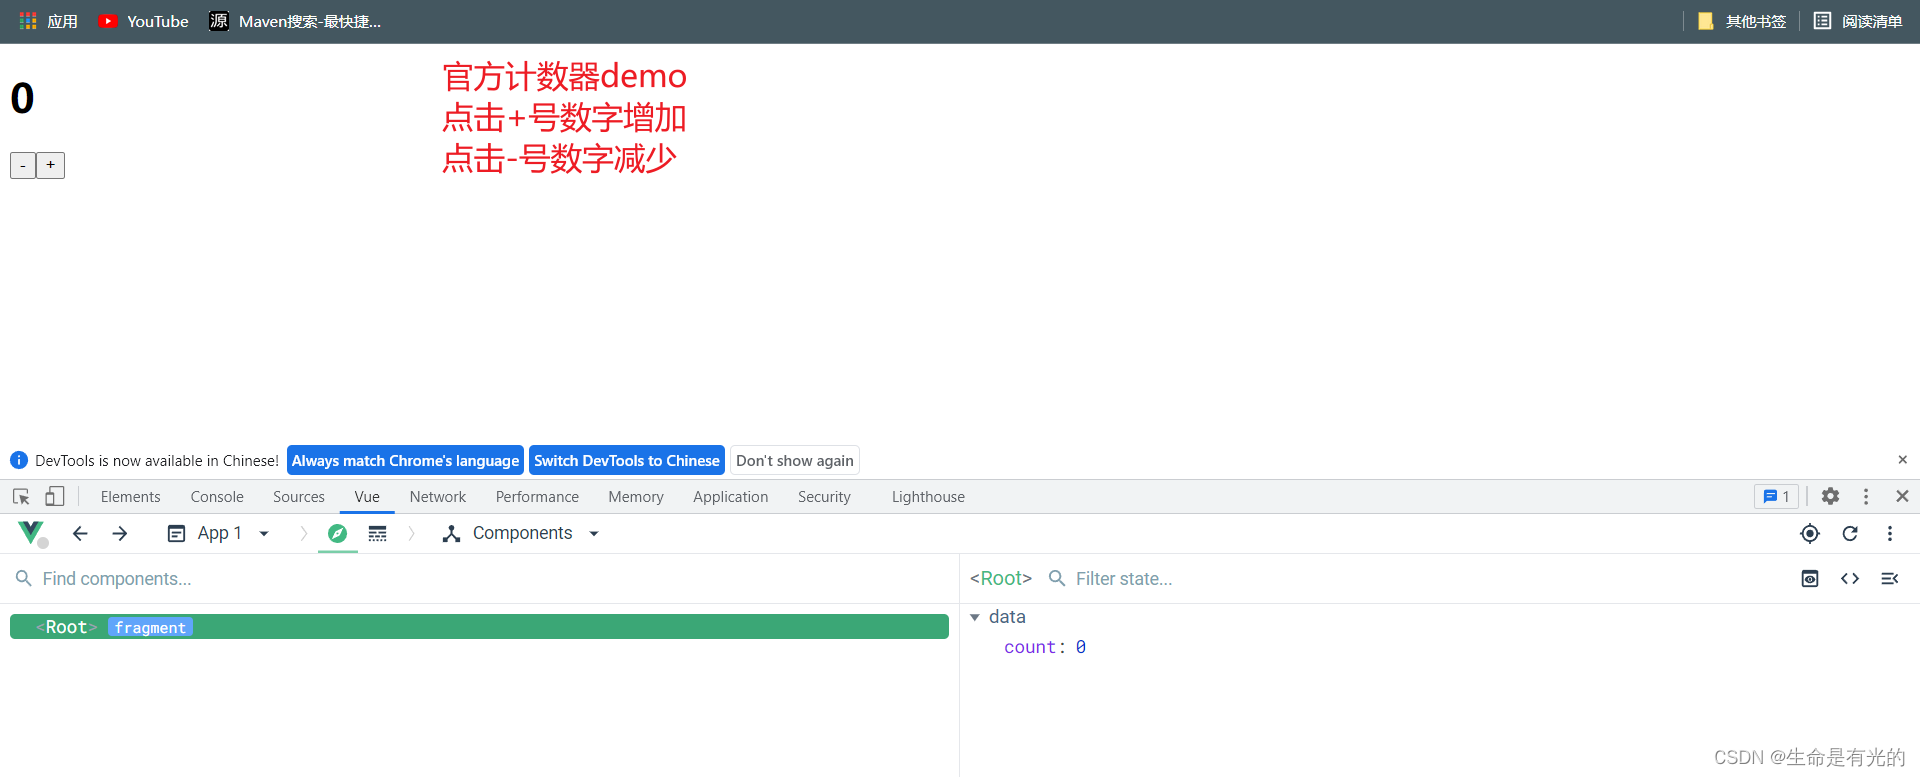Click the force refresh icon
Viewport: 1920px width, 777px height.
click(1850, 534)
